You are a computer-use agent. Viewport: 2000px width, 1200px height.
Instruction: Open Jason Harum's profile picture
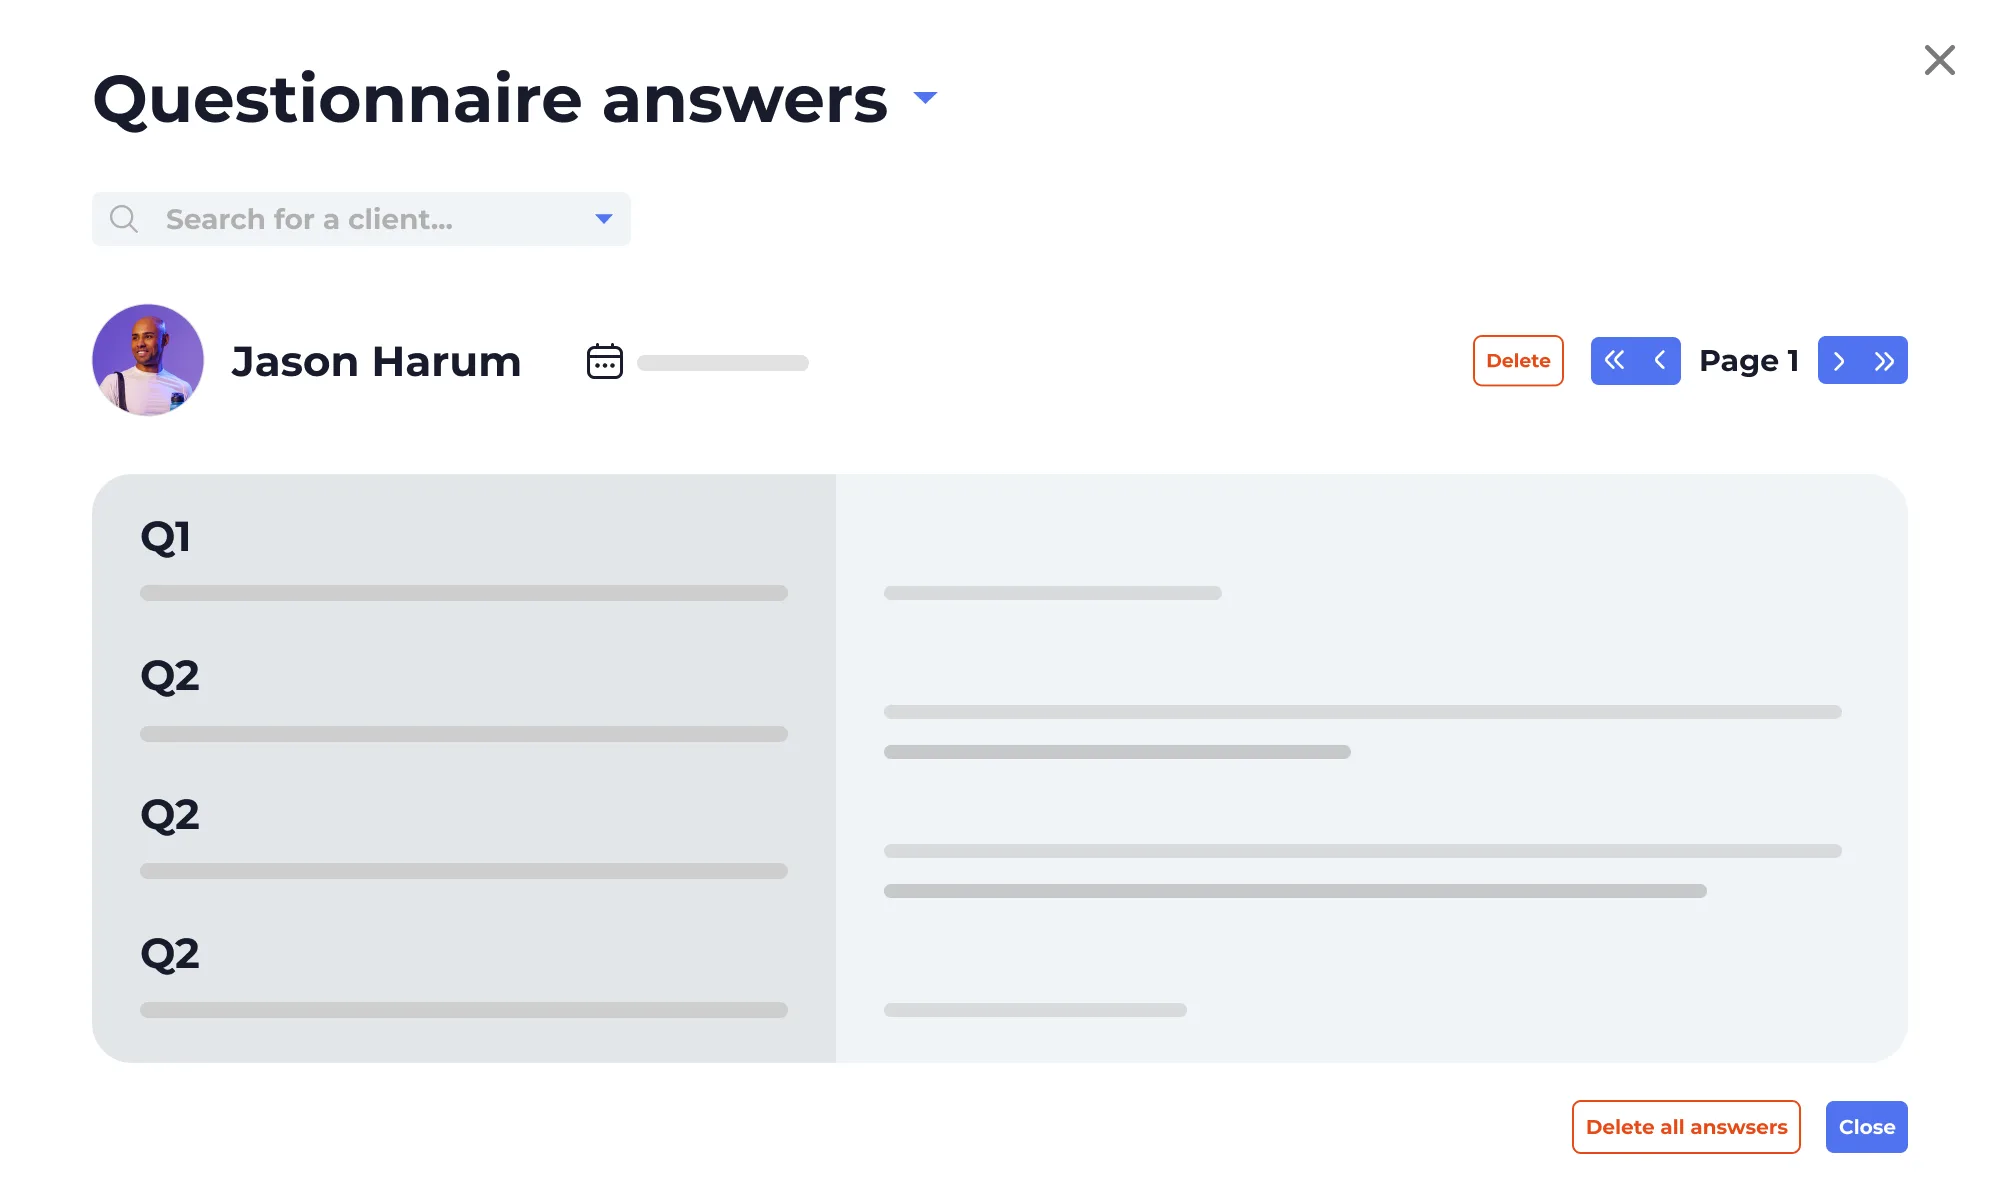click(x=148, y=360)
